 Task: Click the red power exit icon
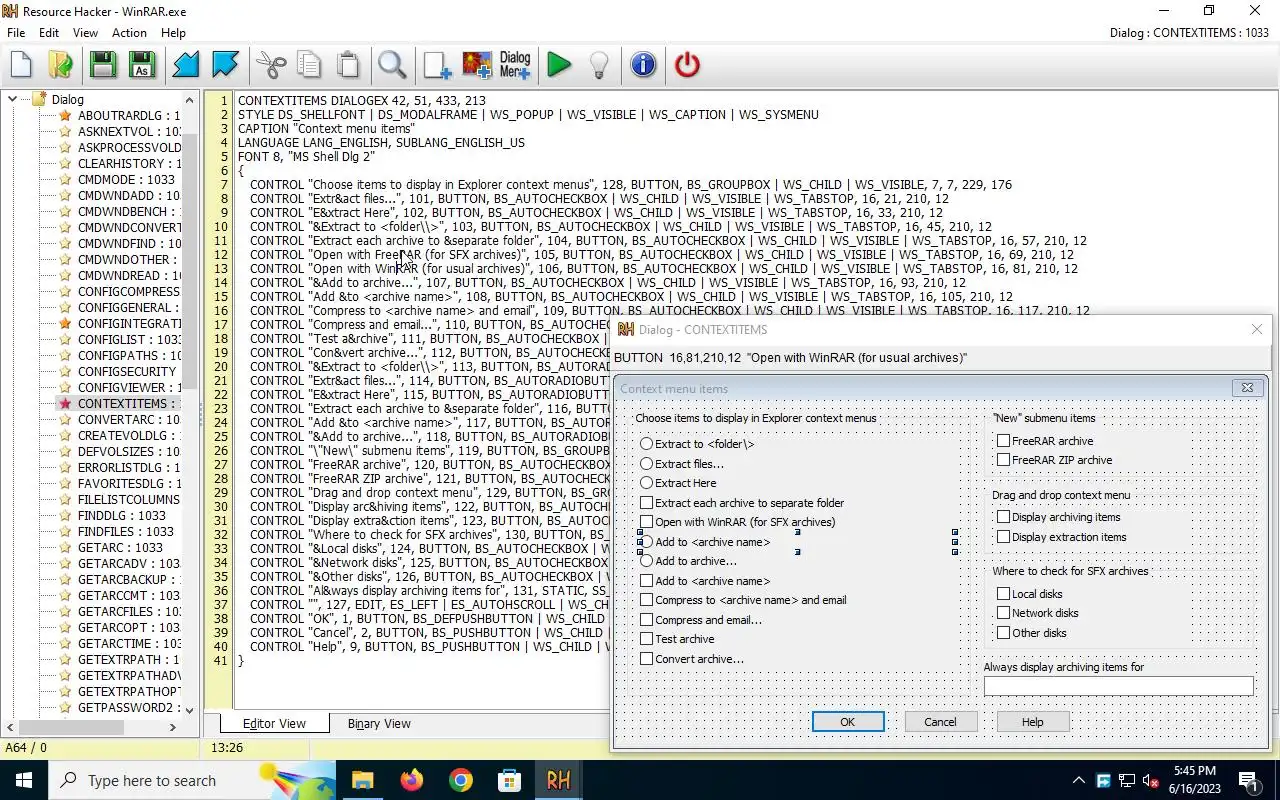(687, 65)
